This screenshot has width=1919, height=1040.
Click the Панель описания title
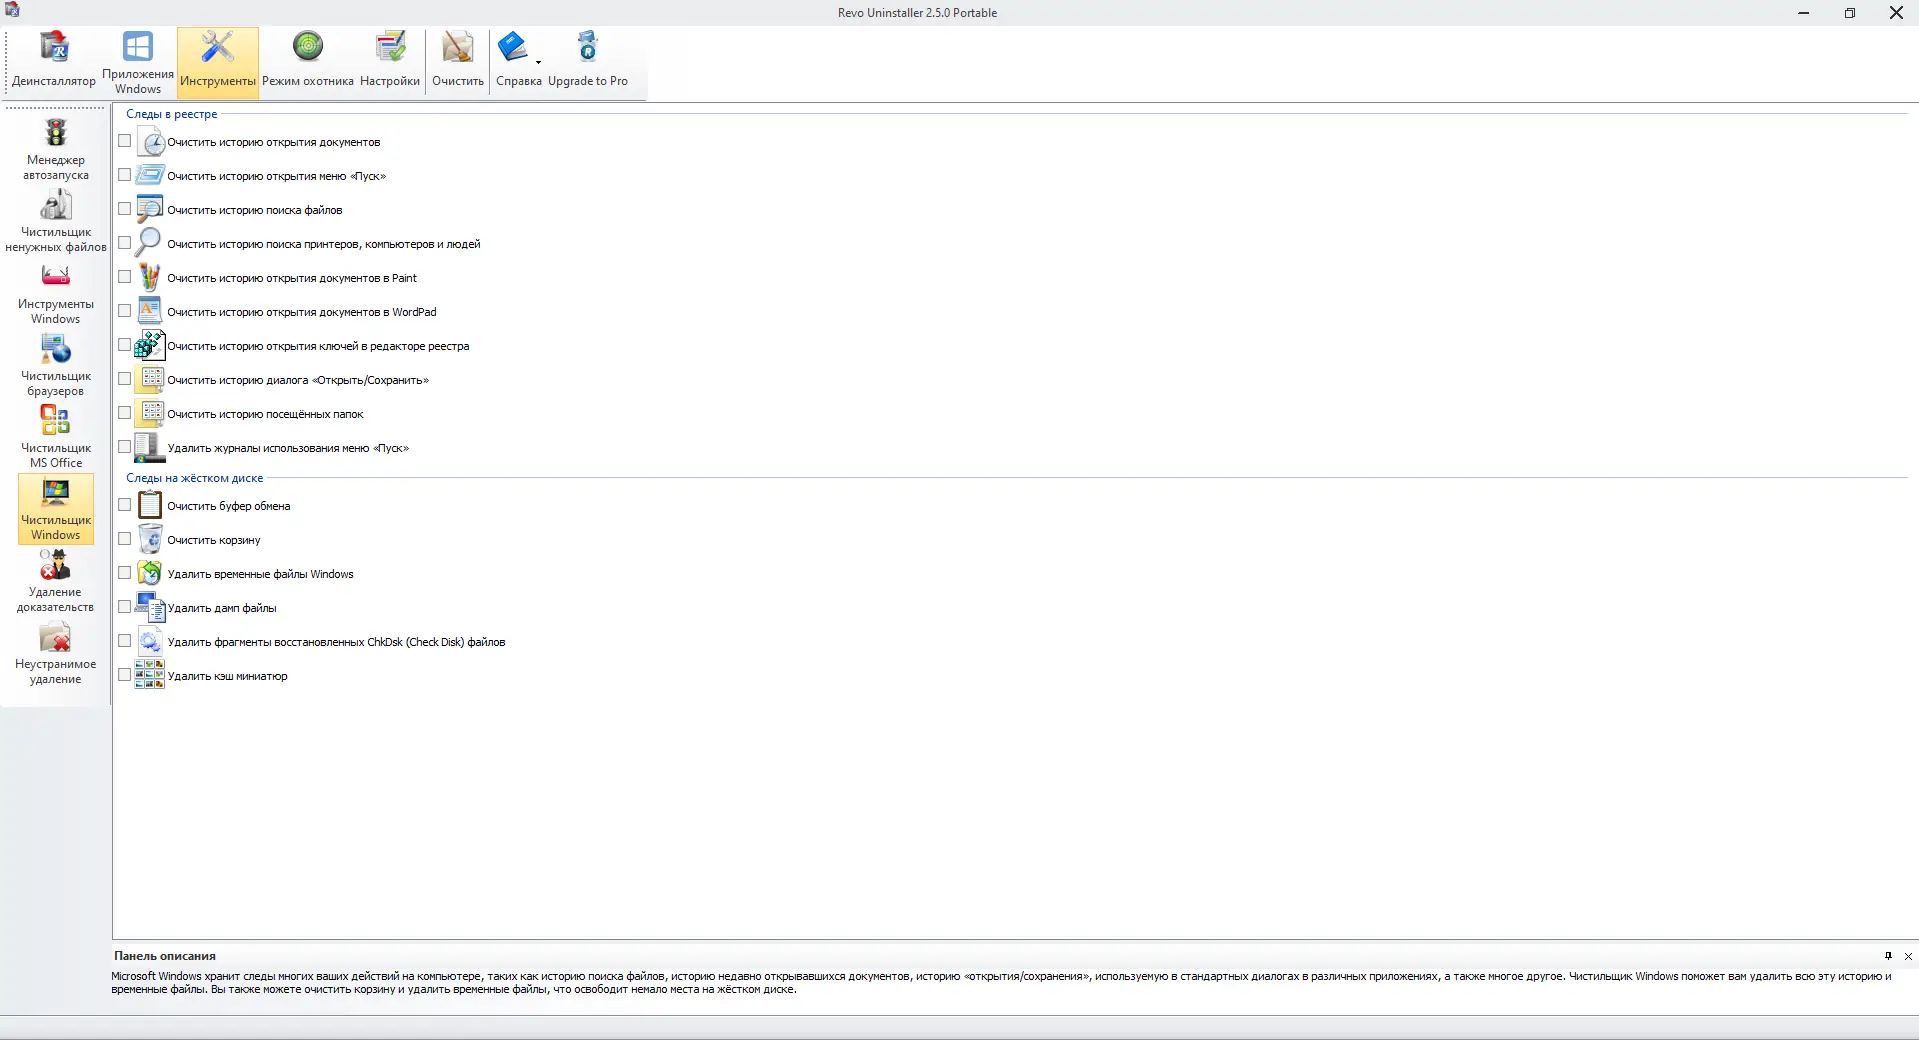[x=165, y=956]
